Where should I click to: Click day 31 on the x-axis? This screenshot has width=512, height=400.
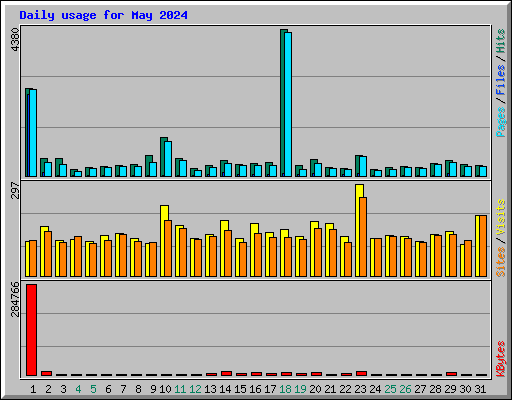480,389
